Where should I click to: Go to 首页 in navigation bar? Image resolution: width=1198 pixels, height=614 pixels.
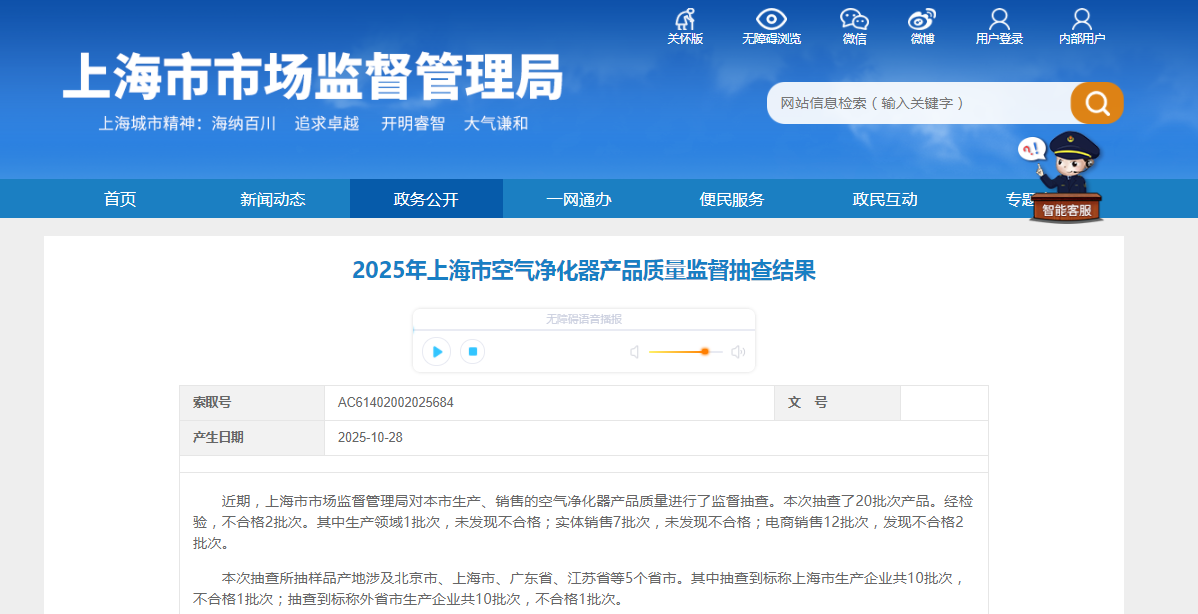(120, 199)
